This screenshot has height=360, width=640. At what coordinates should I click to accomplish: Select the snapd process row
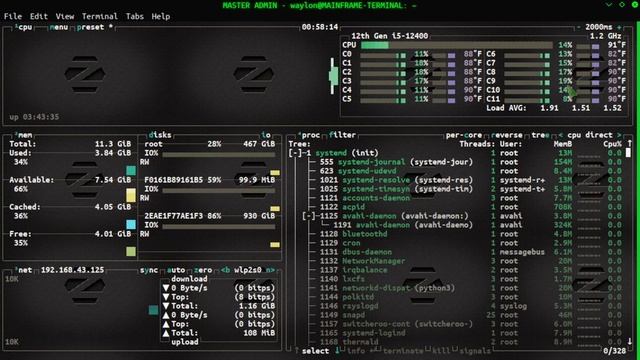[x=456, y=315]
